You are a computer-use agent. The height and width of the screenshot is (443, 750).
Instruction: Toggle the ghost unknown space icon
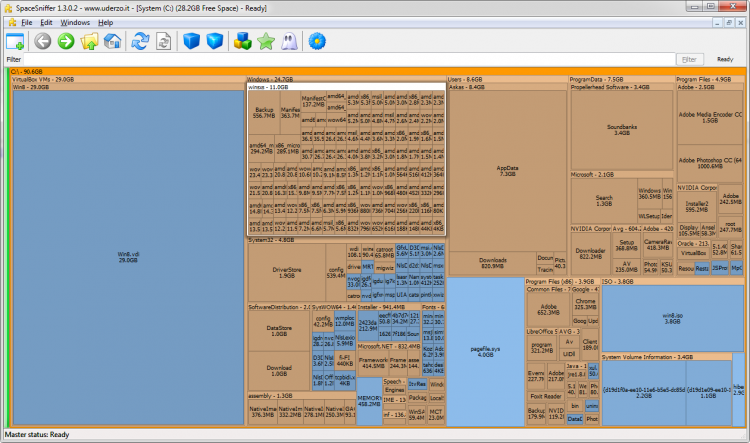(289, 42)
